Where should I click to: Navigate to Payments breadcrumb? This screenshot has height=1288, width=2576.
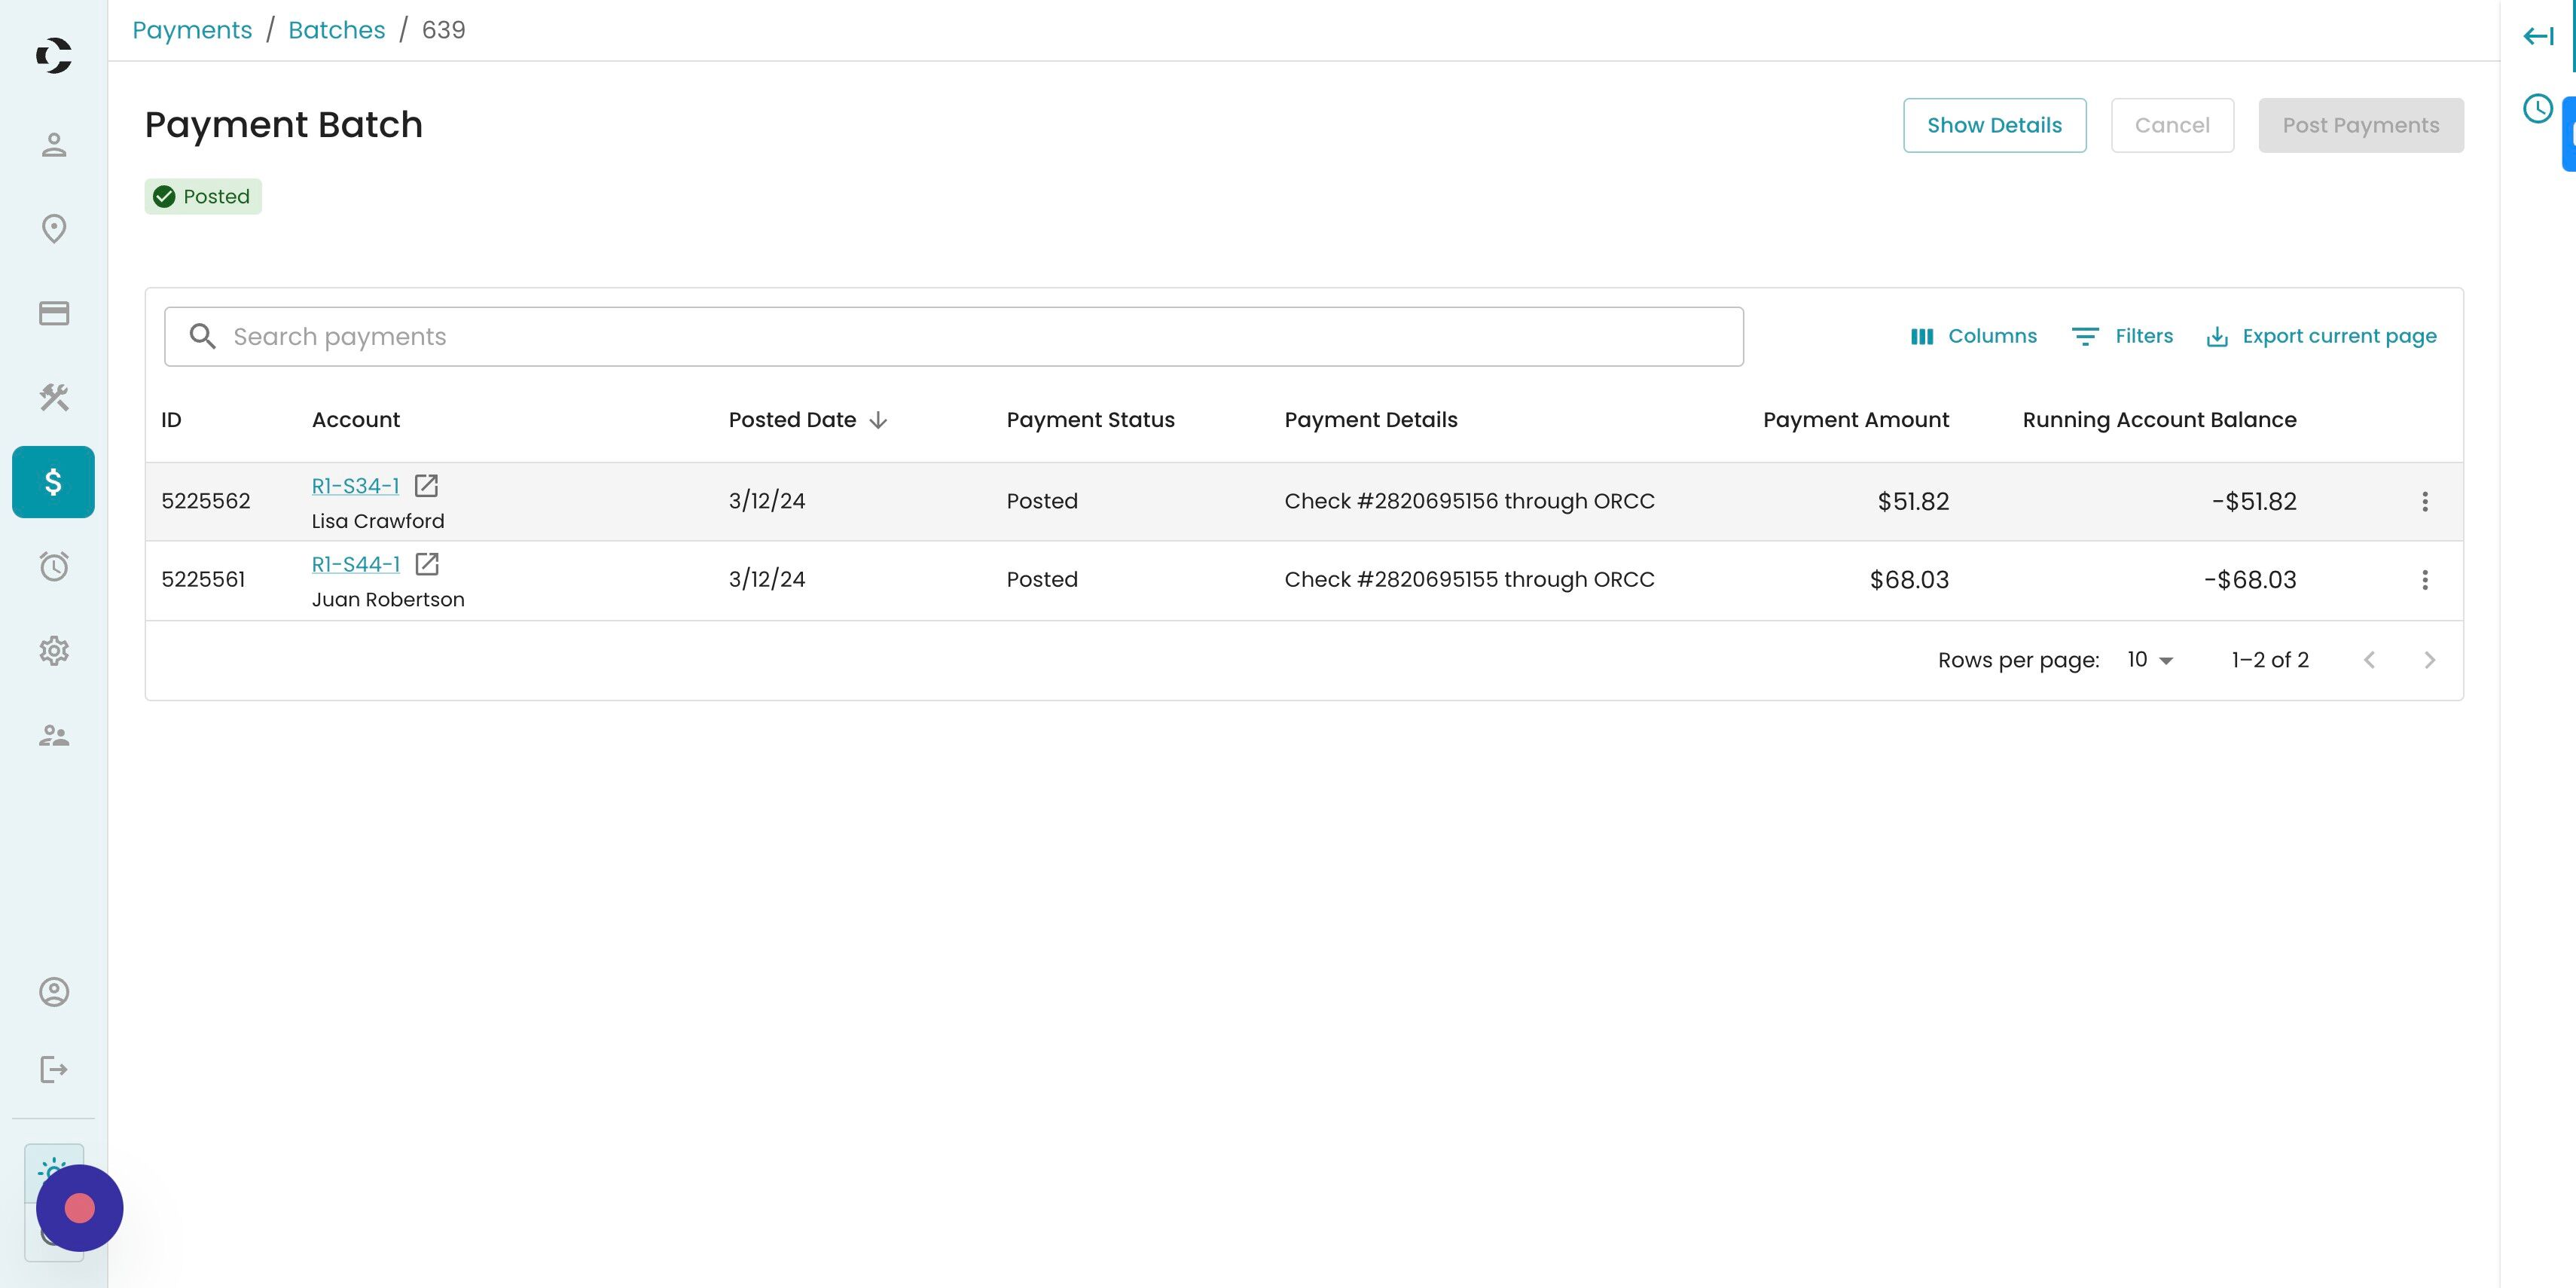click(x=192, y=30)
